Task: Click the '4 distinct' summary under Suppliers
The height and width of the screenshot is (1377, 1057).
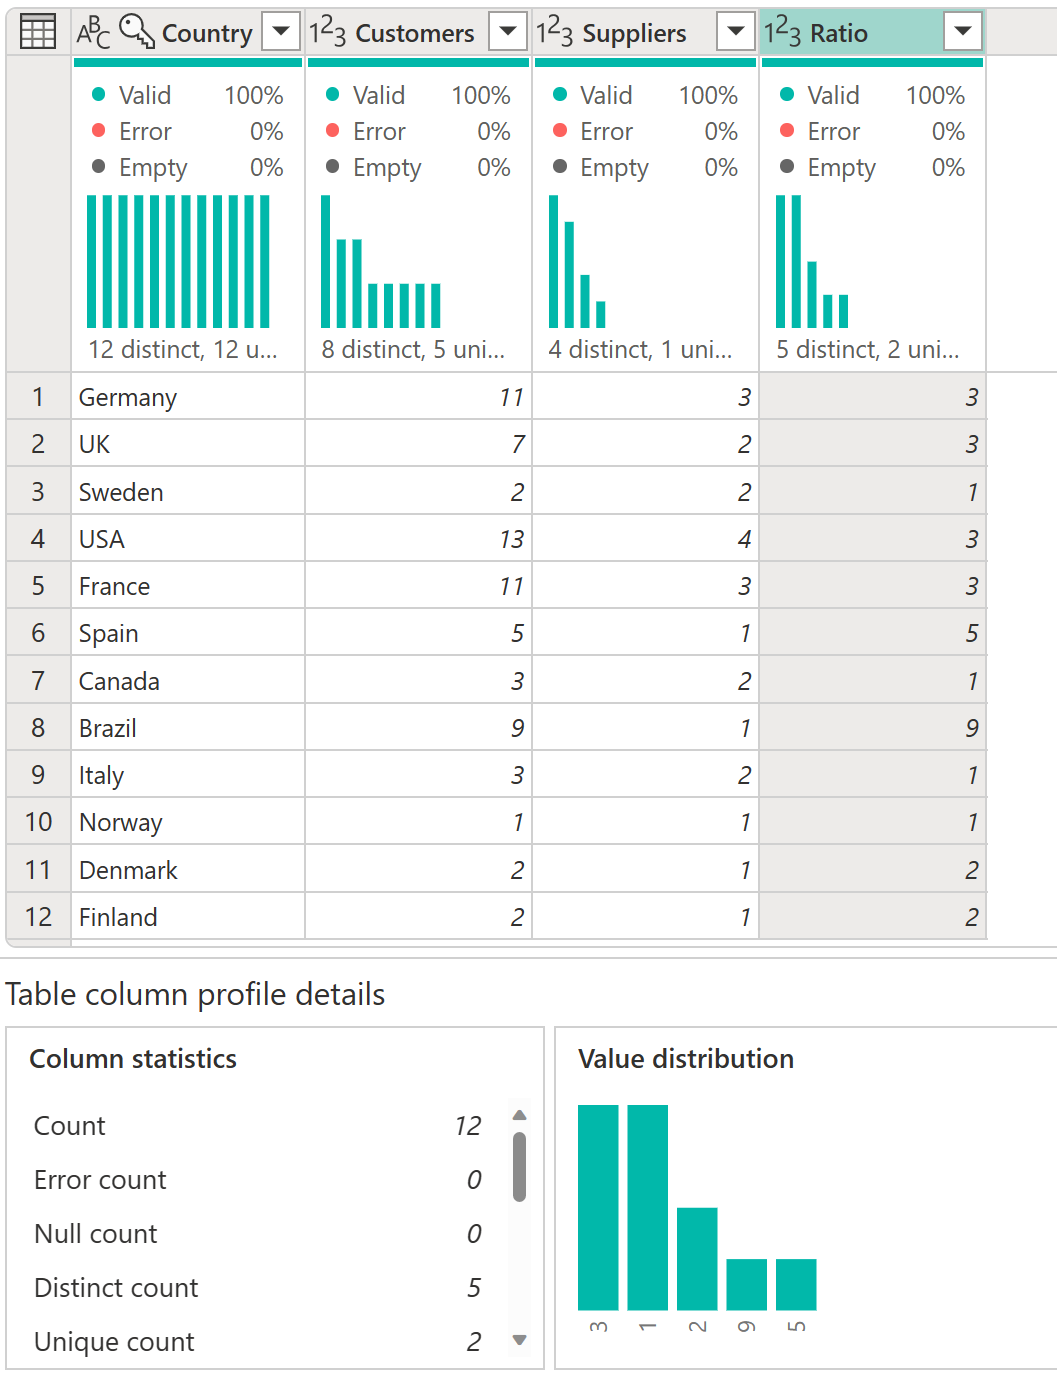Action: point(640,350)
